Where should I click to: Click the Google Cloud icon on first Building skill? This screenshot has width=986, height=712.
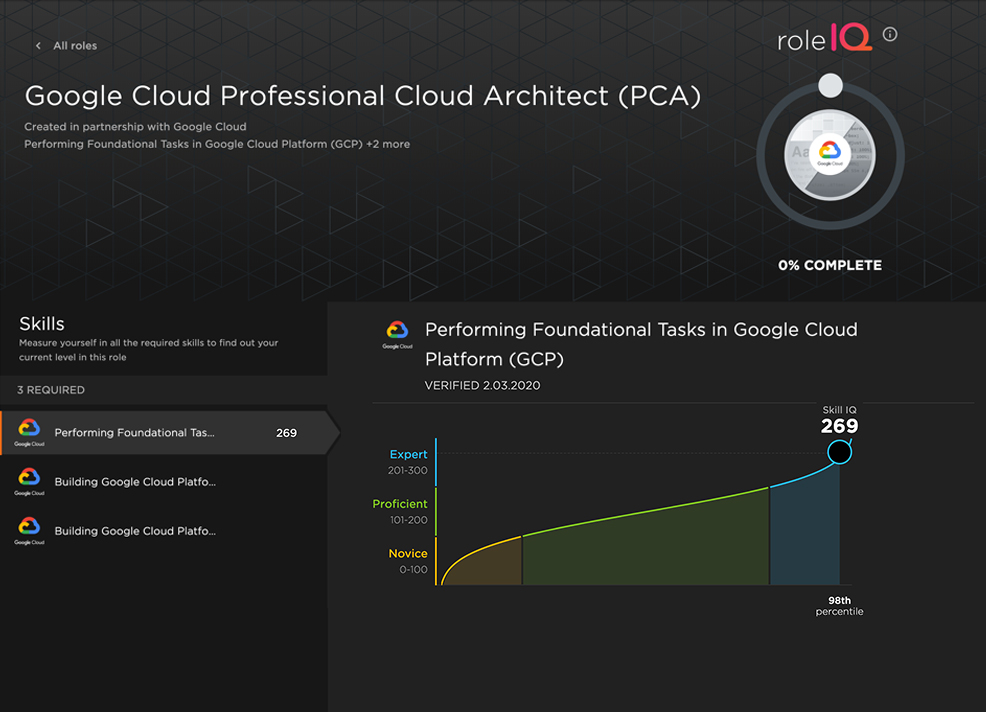point(29,481)
